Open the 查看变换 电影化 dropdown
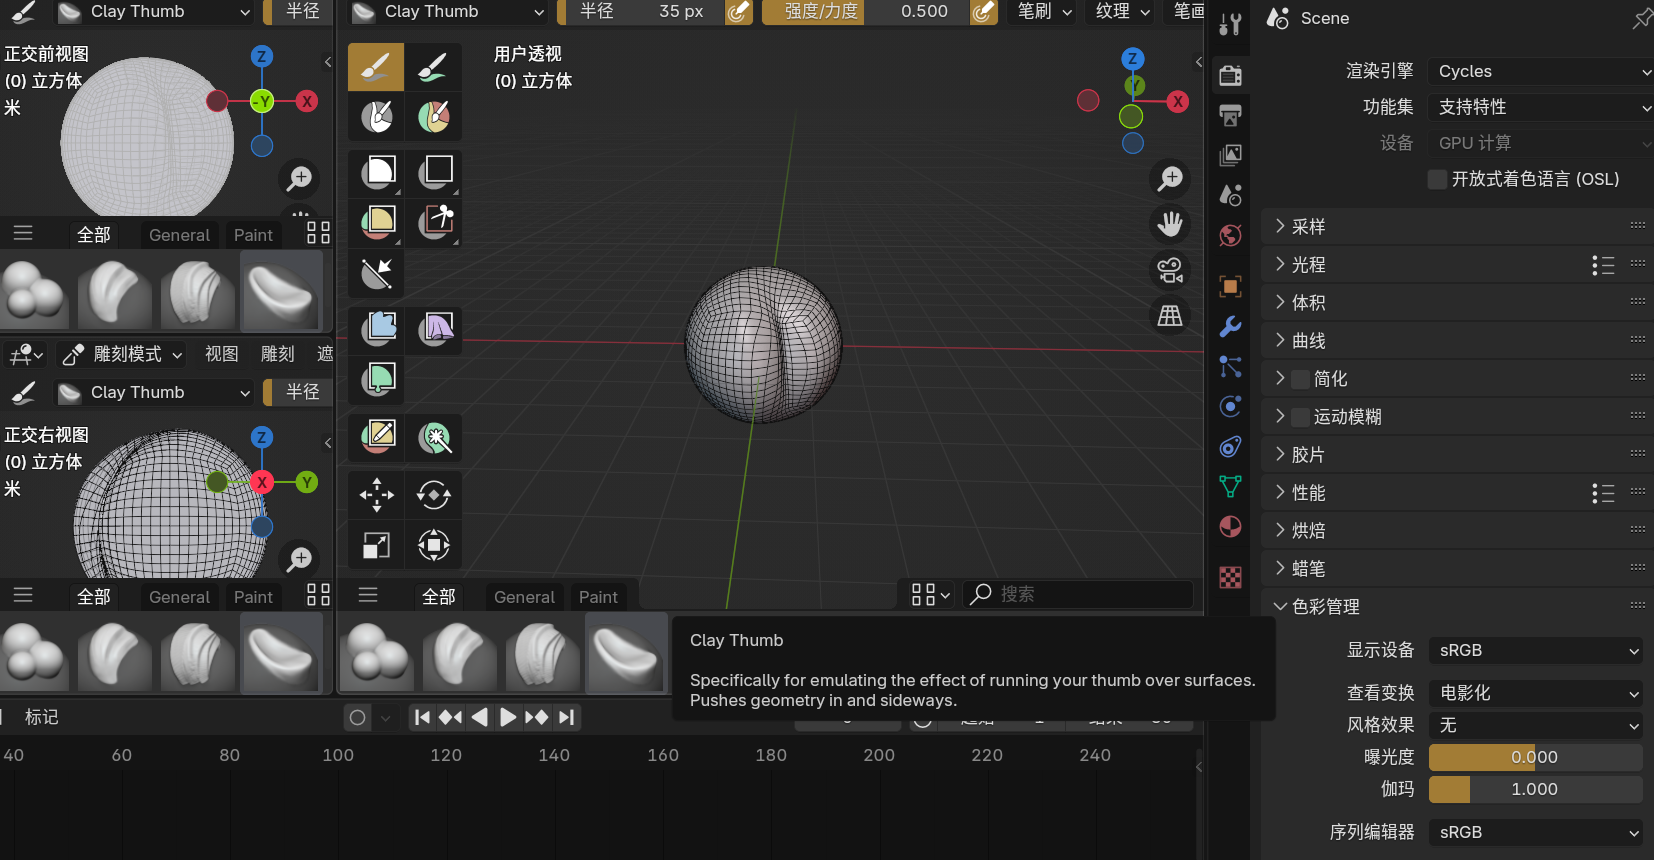This screenshot has height=860, width=1654. click(x=1536, y=693)
